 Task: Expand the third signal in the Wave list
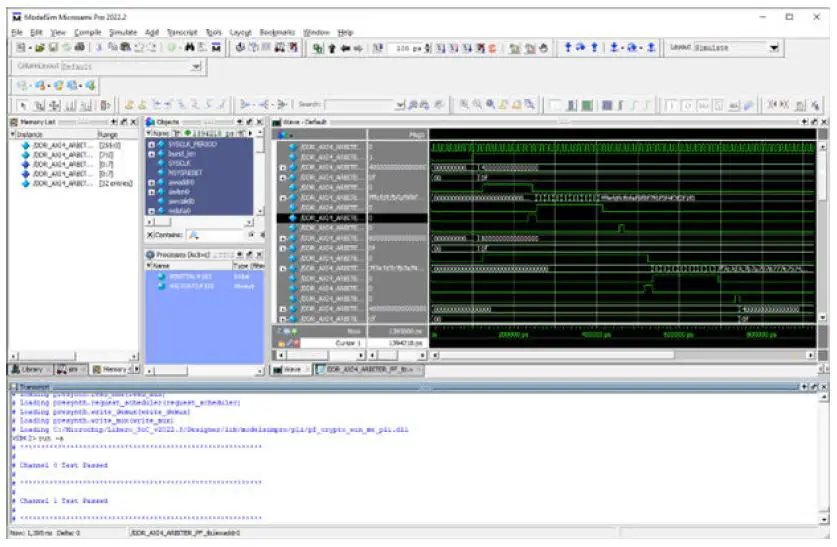[283, 168]
